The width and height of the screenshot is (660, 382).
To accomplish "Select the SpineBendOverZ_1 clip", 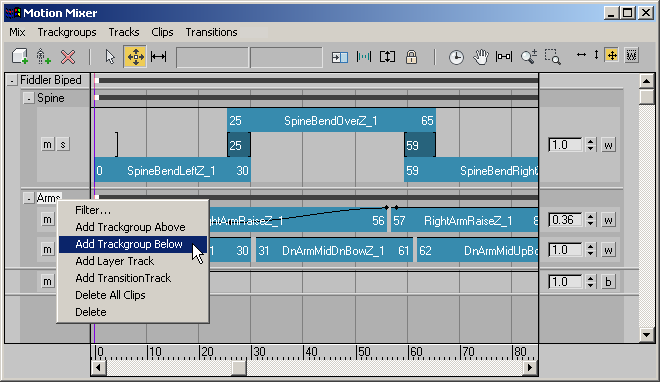I will (331, 121).
